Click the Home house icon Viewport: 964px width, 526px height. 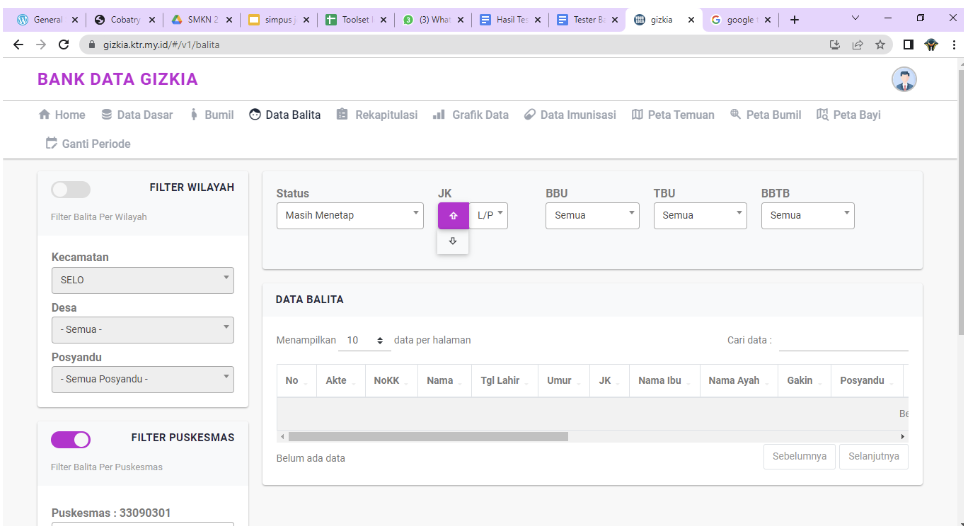(x=44, y=114)
